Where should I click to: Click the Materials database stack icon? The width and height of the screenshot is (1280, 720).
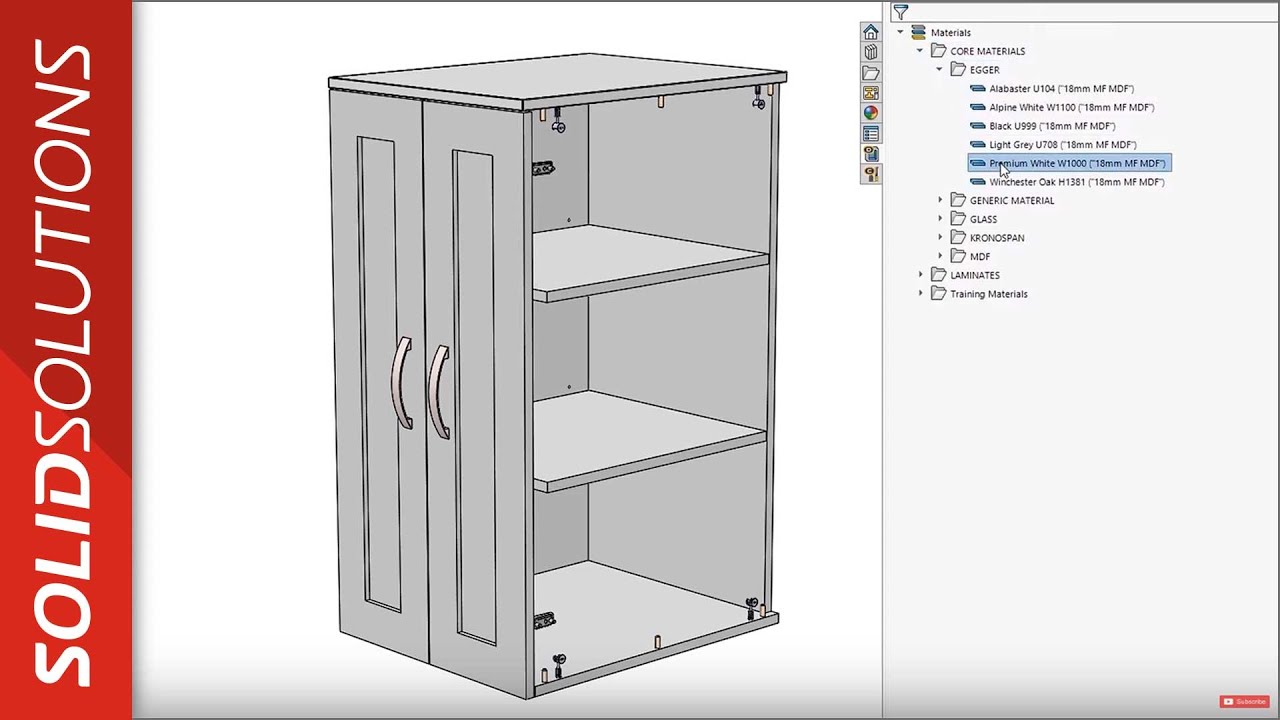coord(919,32)
